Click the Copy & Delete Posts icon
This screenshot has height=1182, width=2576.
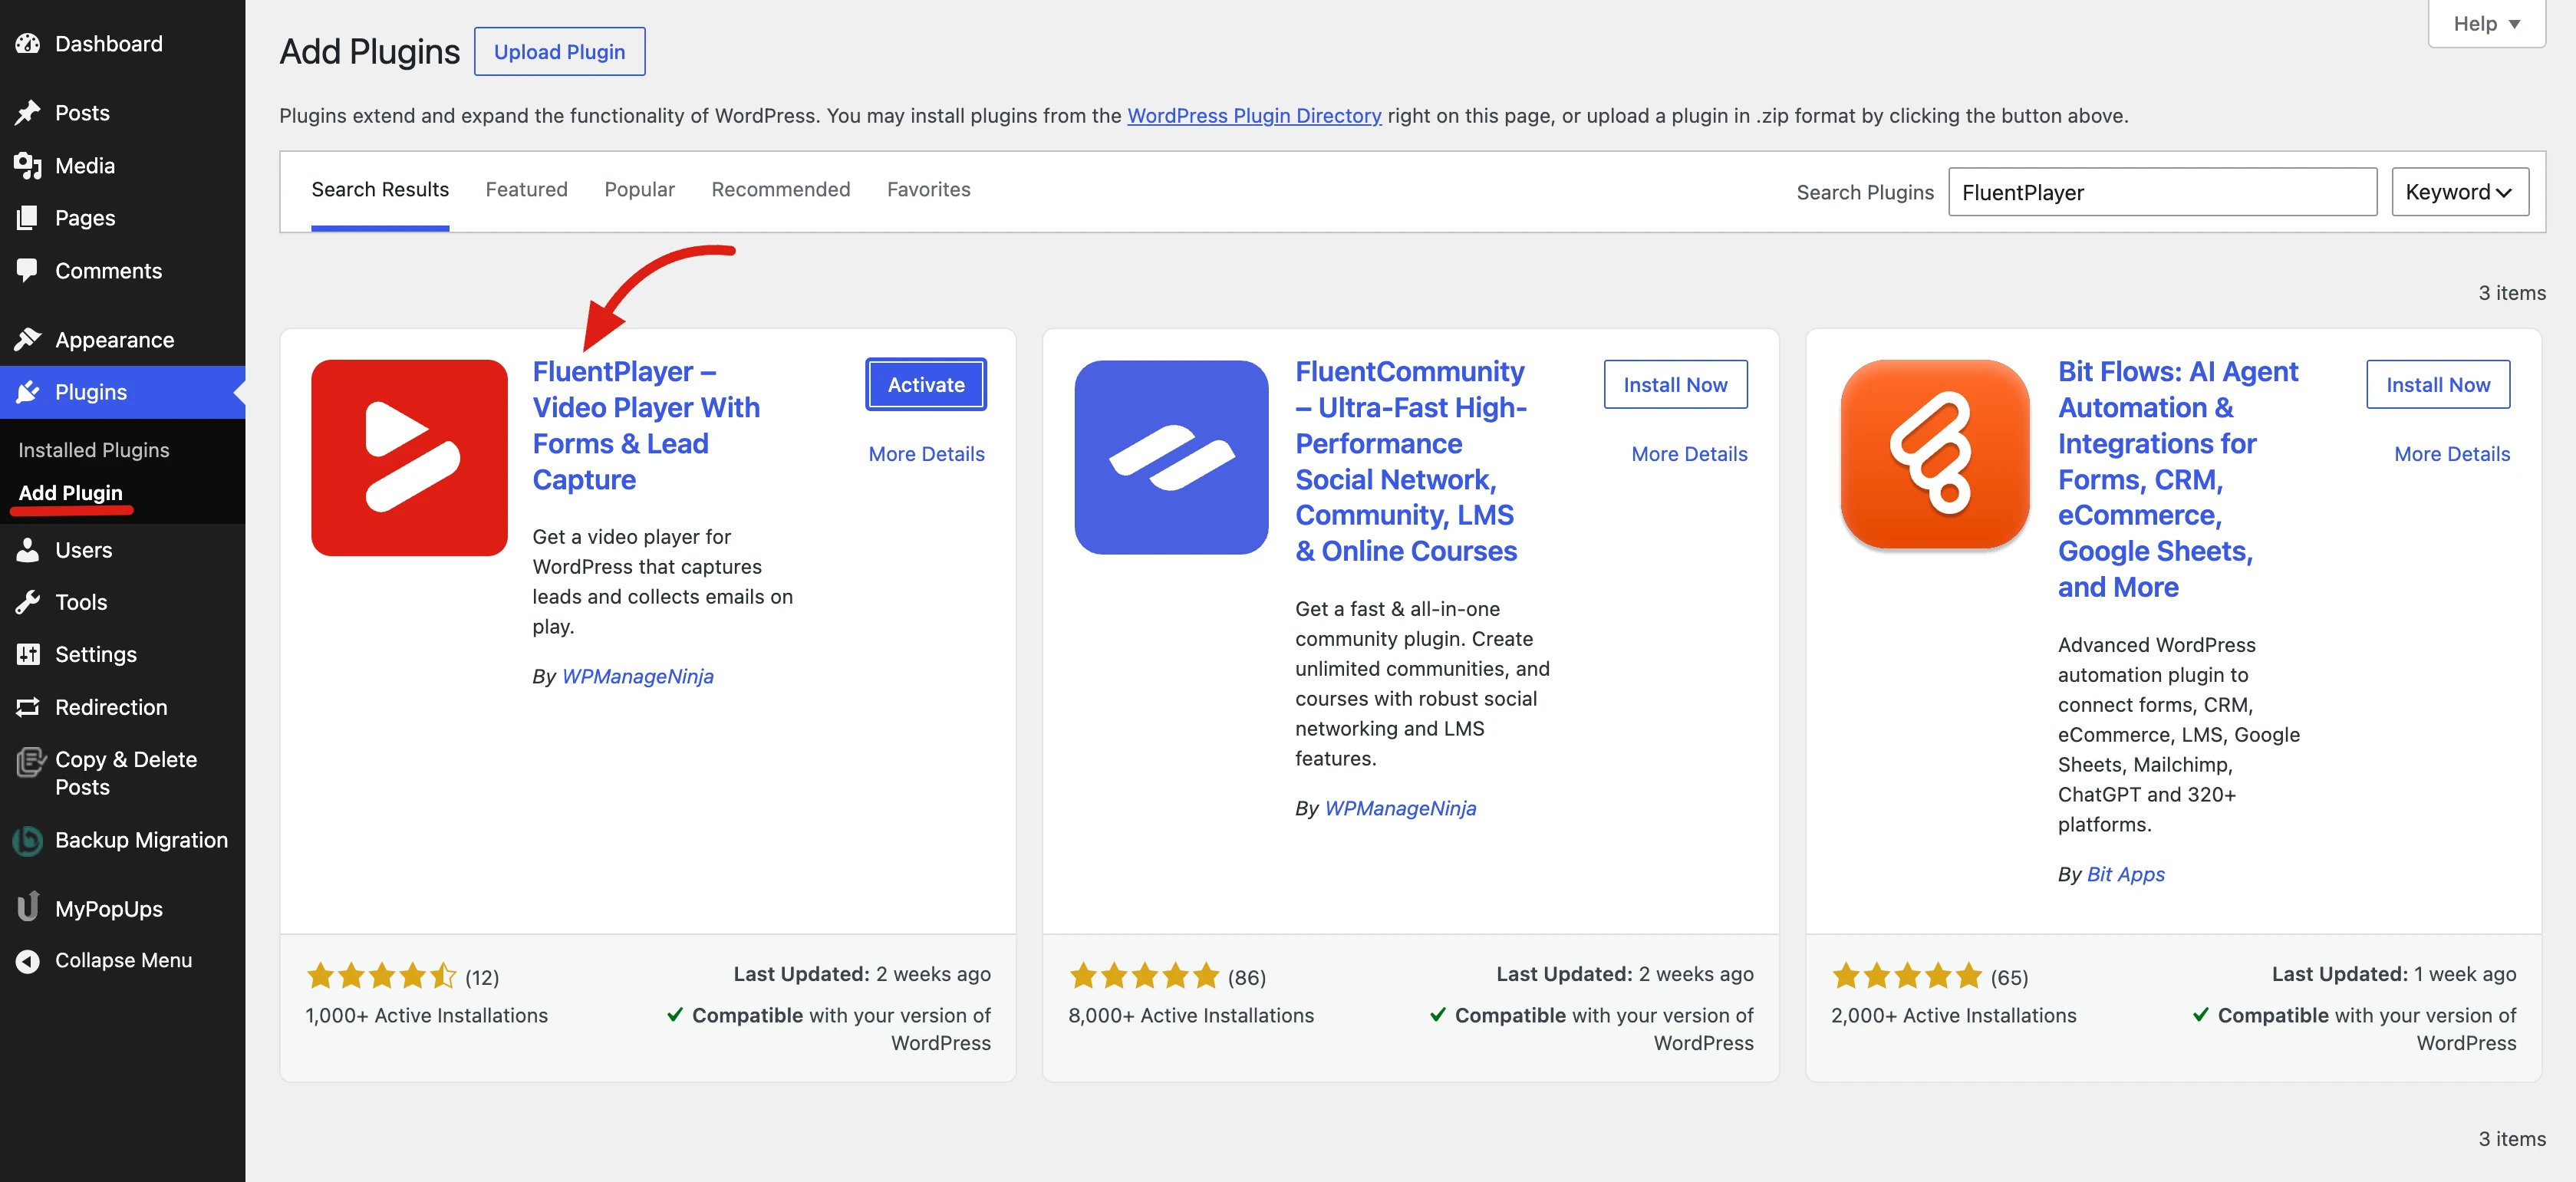[x=30, y=763]
